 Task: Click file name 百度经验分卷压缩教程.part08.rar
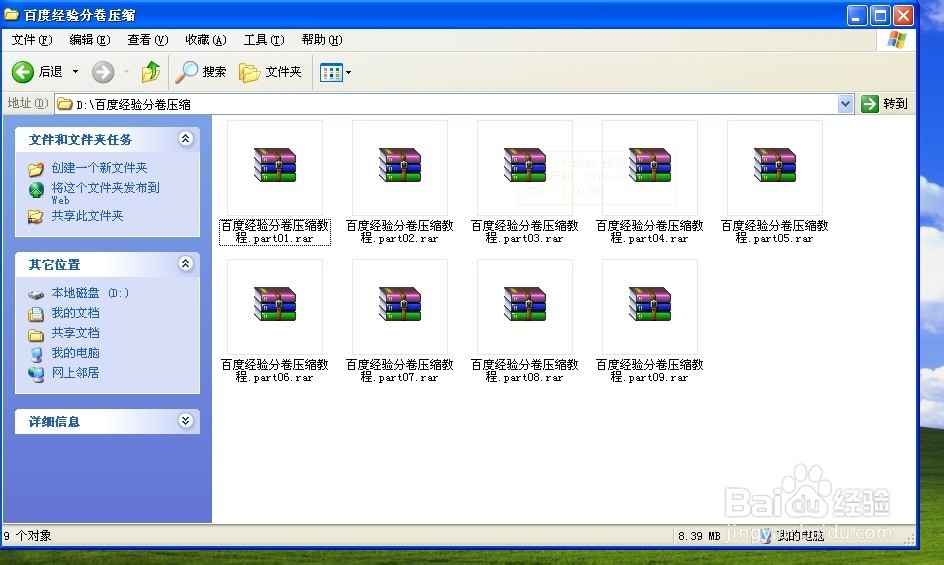click(x=525, y=371)
